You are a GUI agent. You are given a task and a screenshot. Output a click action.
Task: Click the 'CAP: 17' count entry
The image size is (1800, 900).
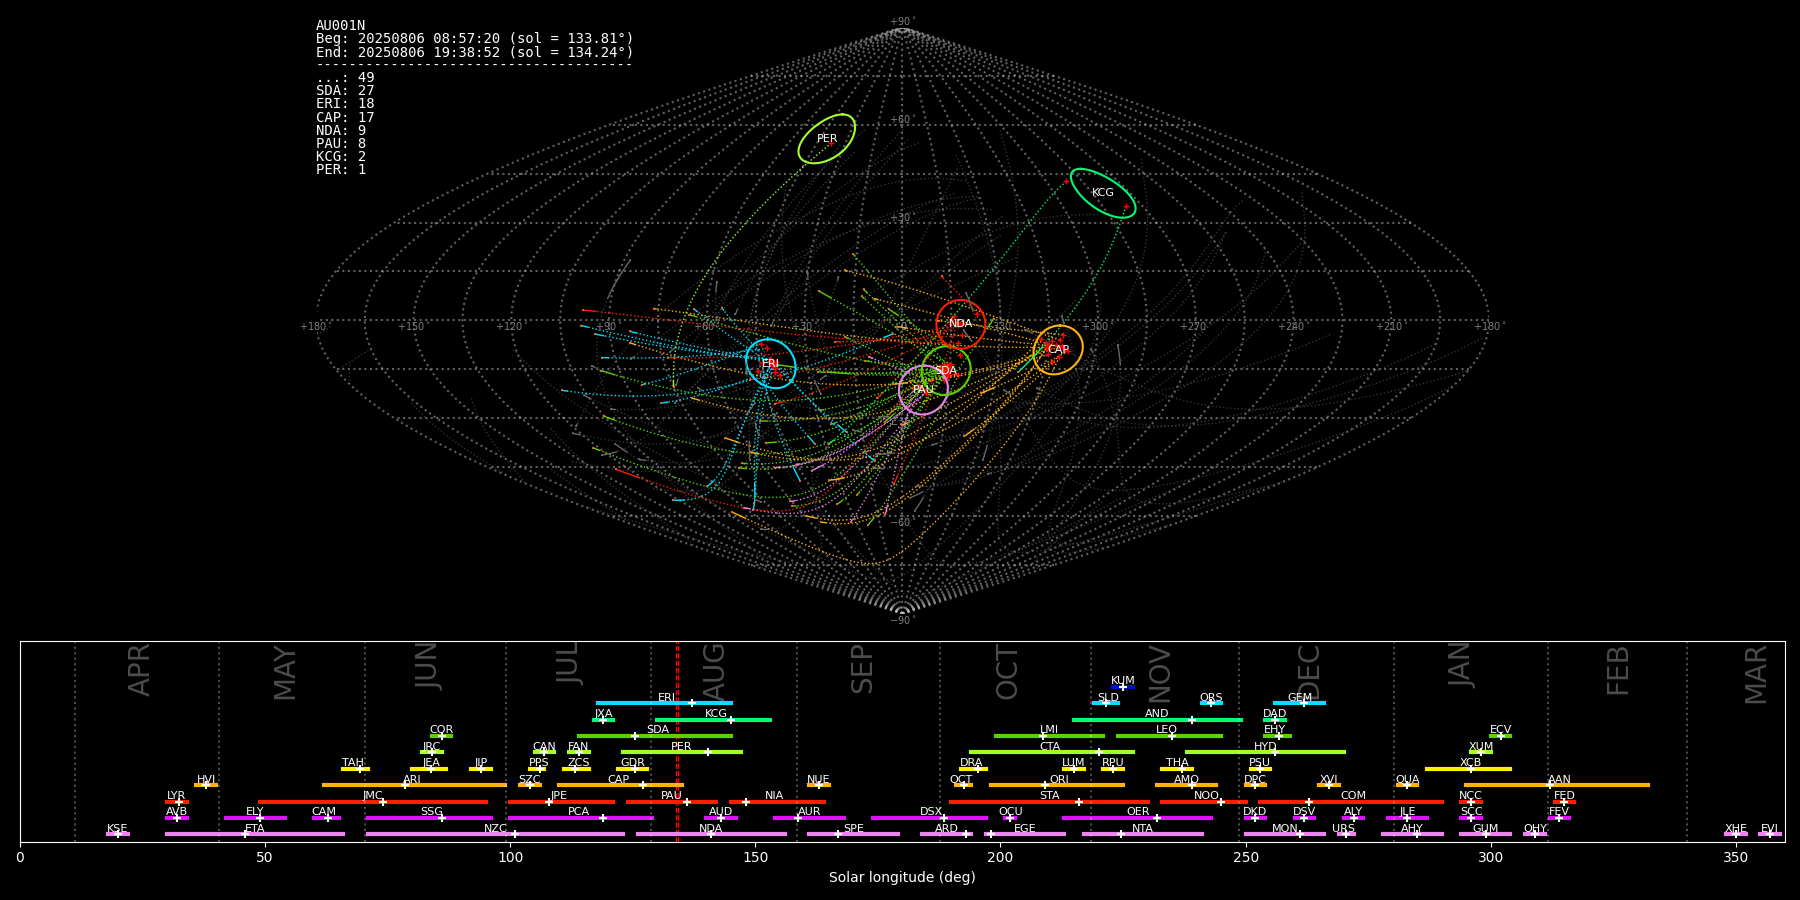pos(345,118)
